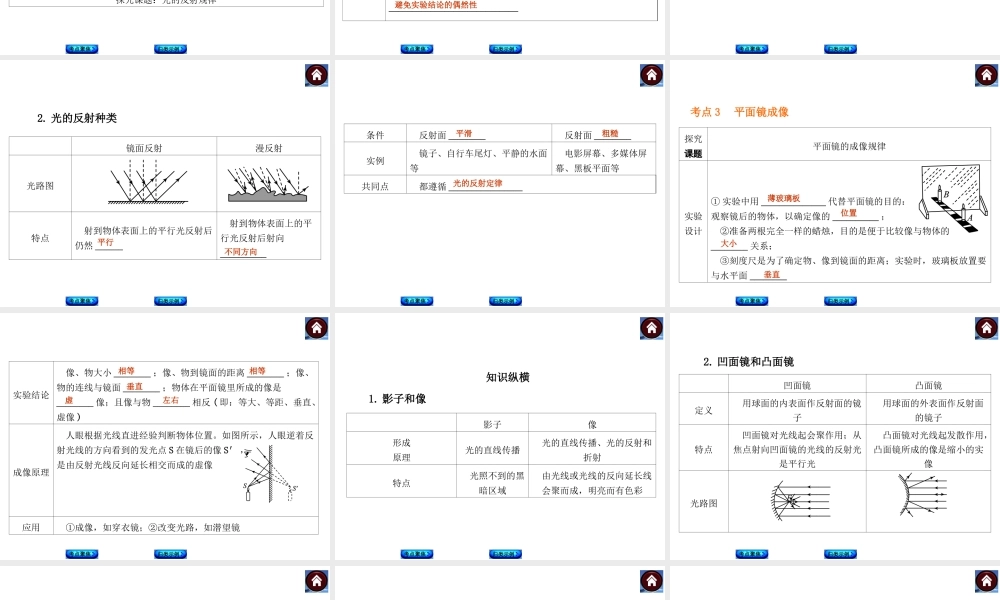This screenshot has height=600, width=1000.
Task: Click left blue button on 成像原理 slide
Action: [82, 554]
